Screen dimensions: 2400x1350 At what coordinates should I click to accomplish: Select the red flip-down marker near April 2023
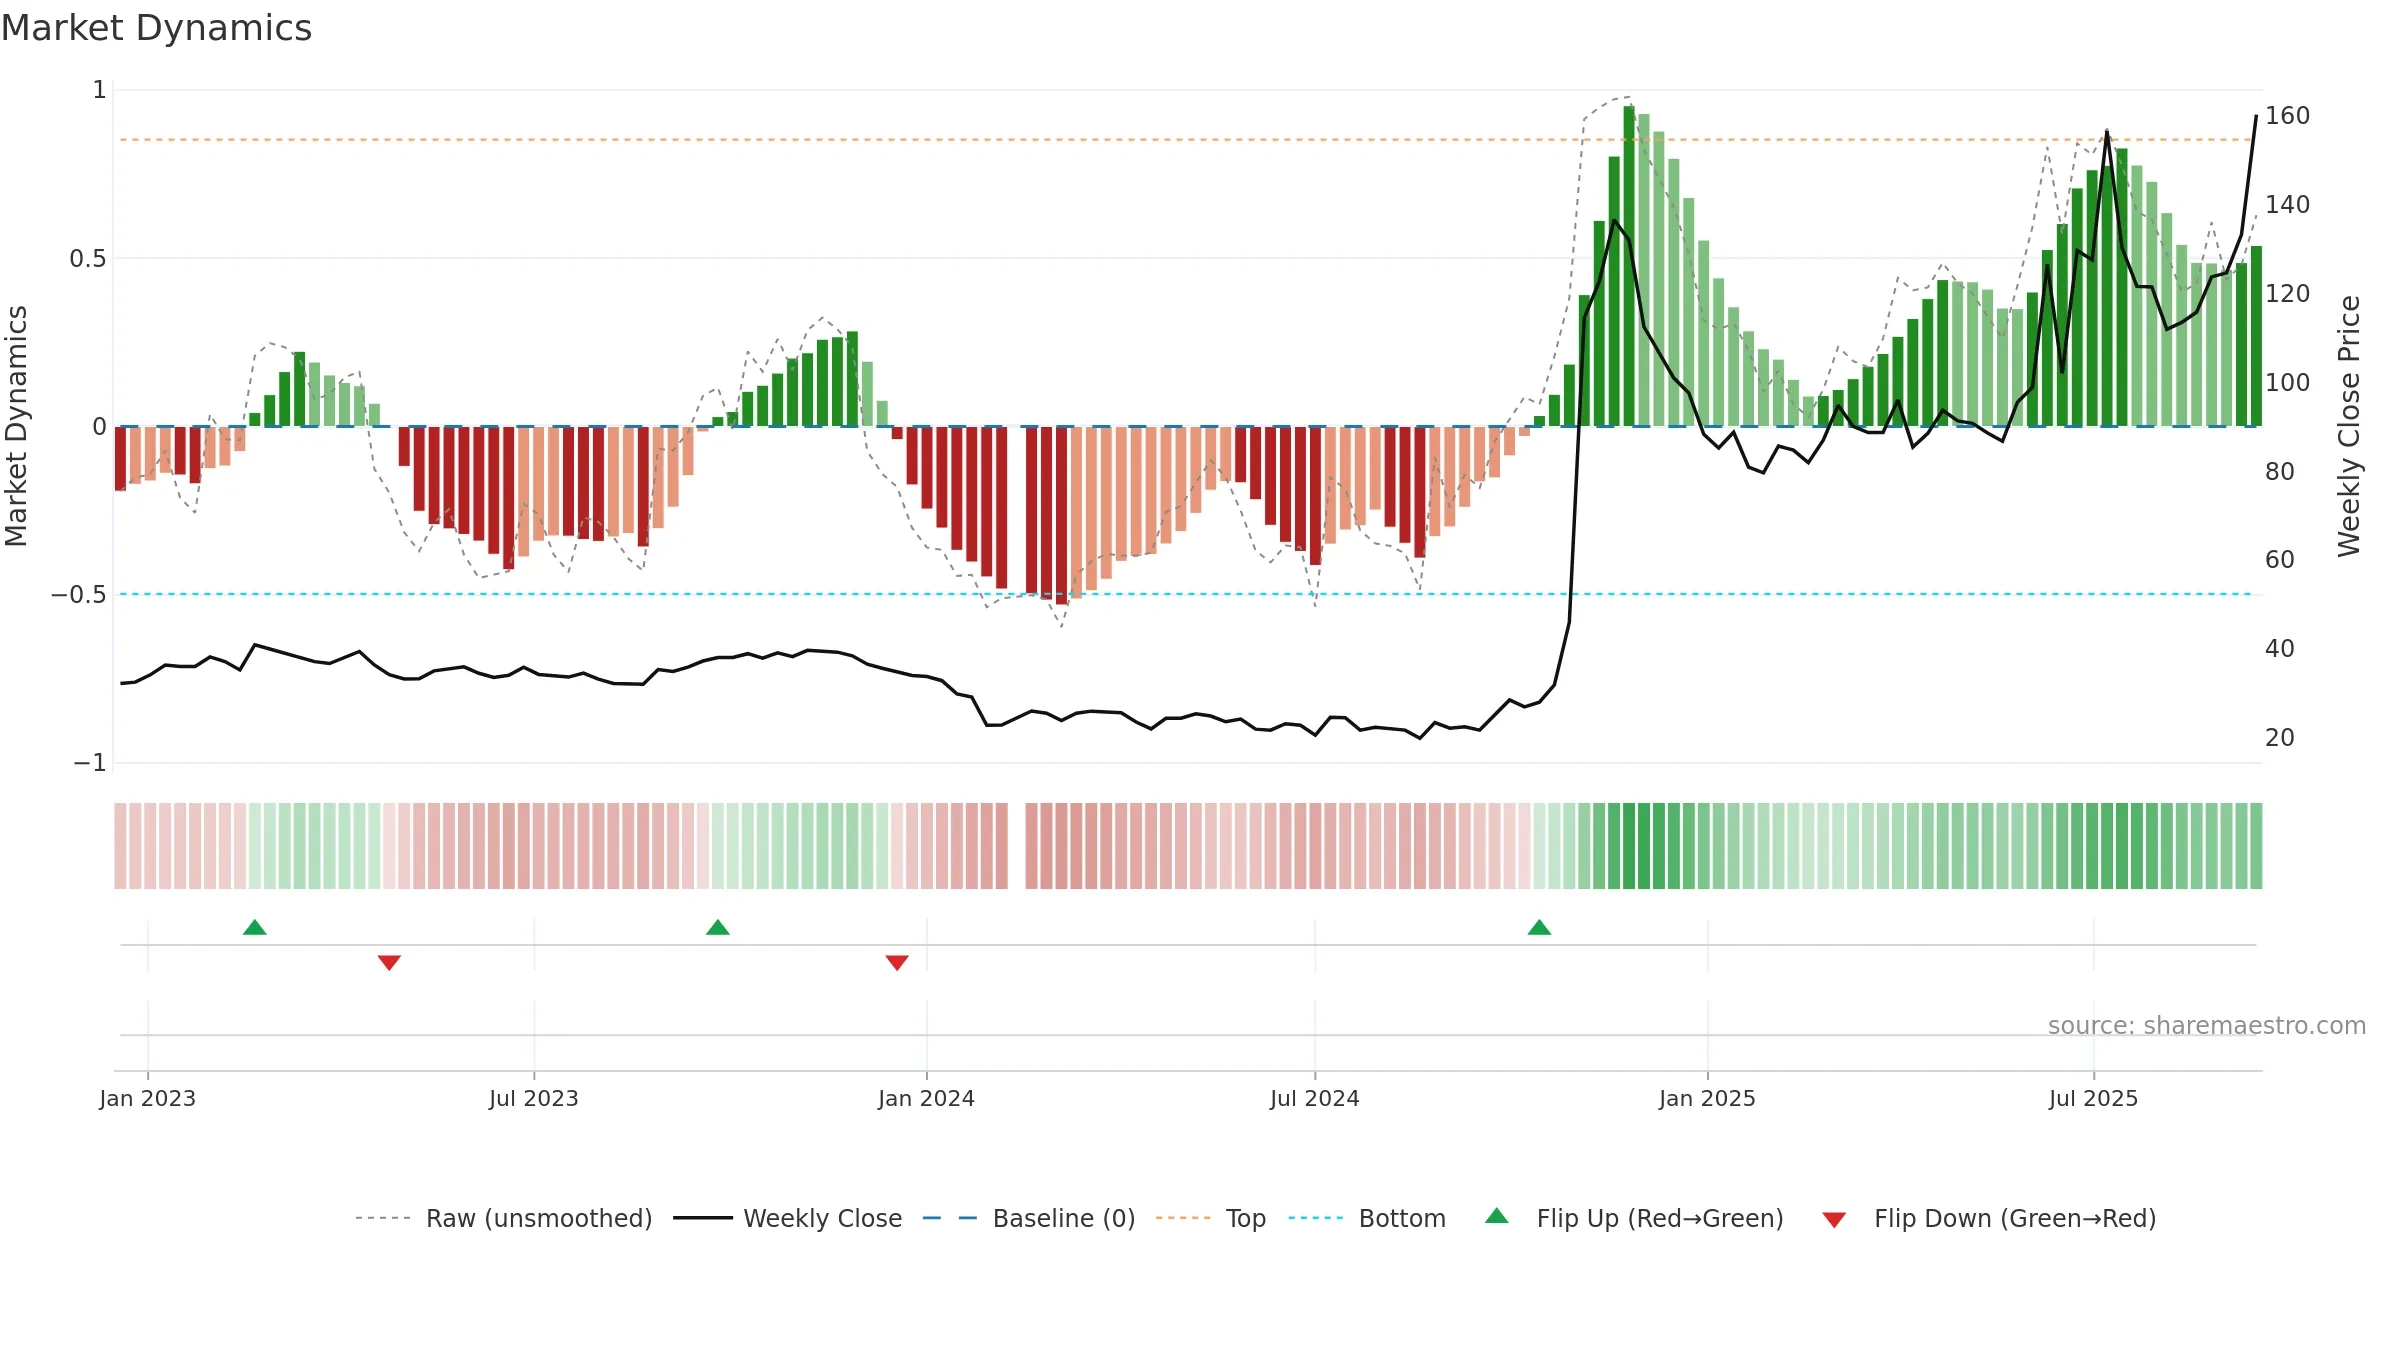pyautogui.click(x=389, y=963)
